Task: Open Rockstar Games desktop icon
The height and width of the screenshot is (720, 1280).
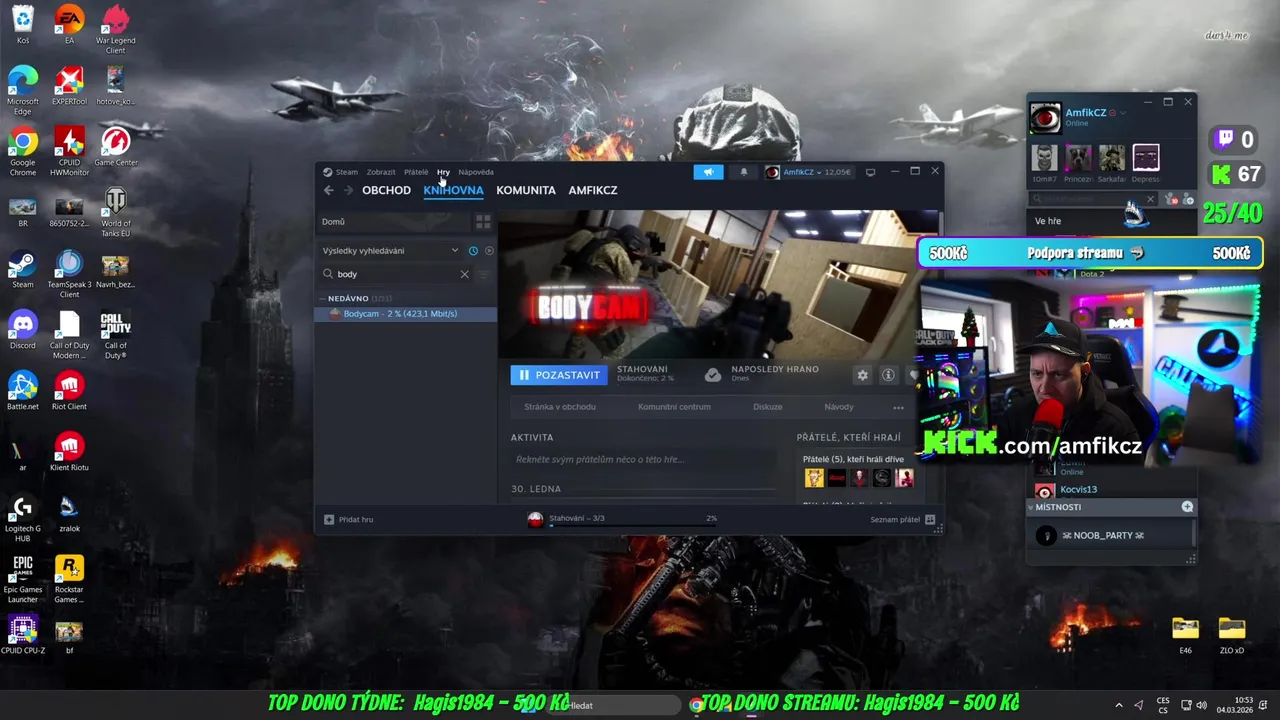Action: click(x=69, y=580)
